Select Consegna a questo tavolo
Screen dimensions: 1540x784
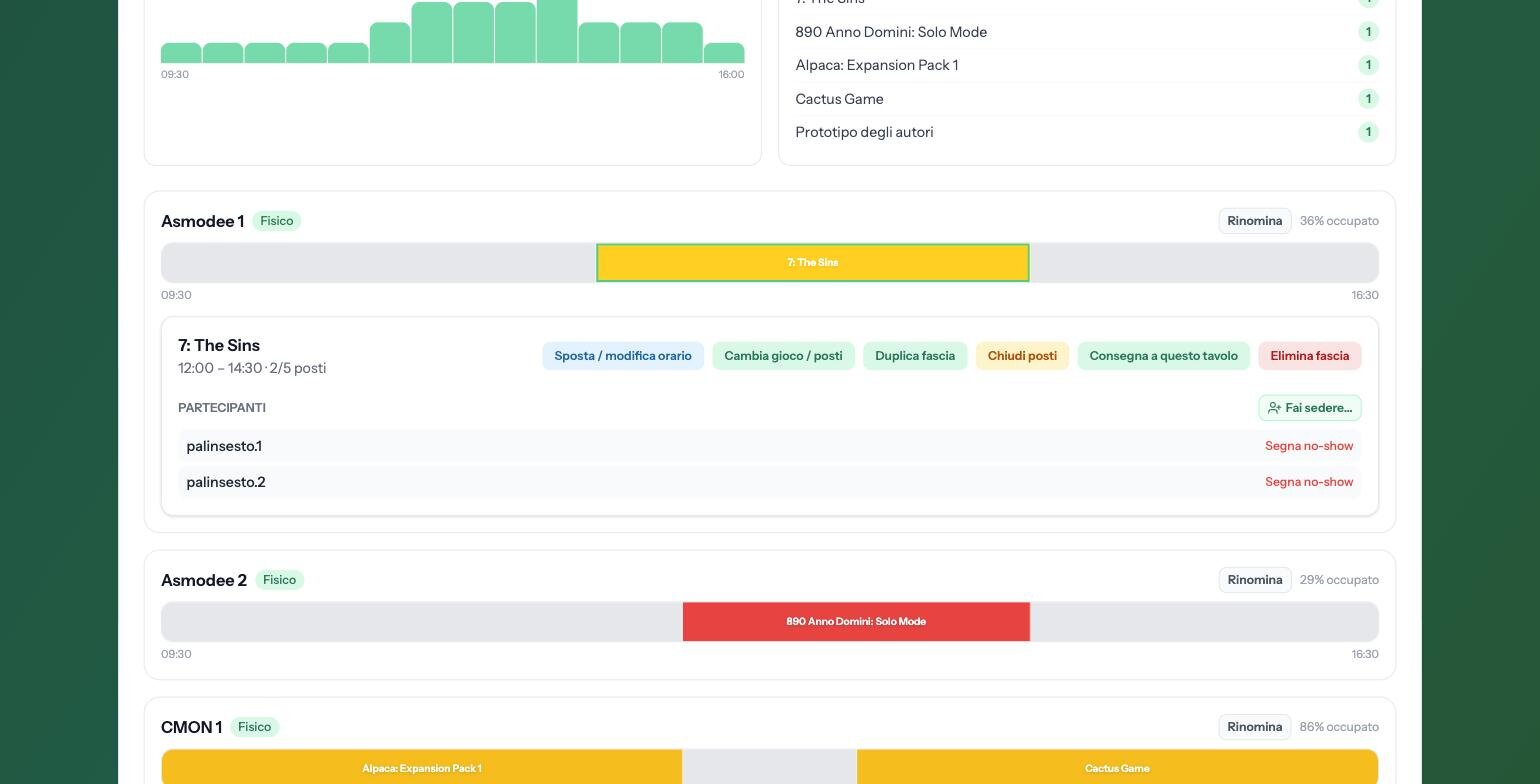pyautogui.click(x=1163, y=356)
